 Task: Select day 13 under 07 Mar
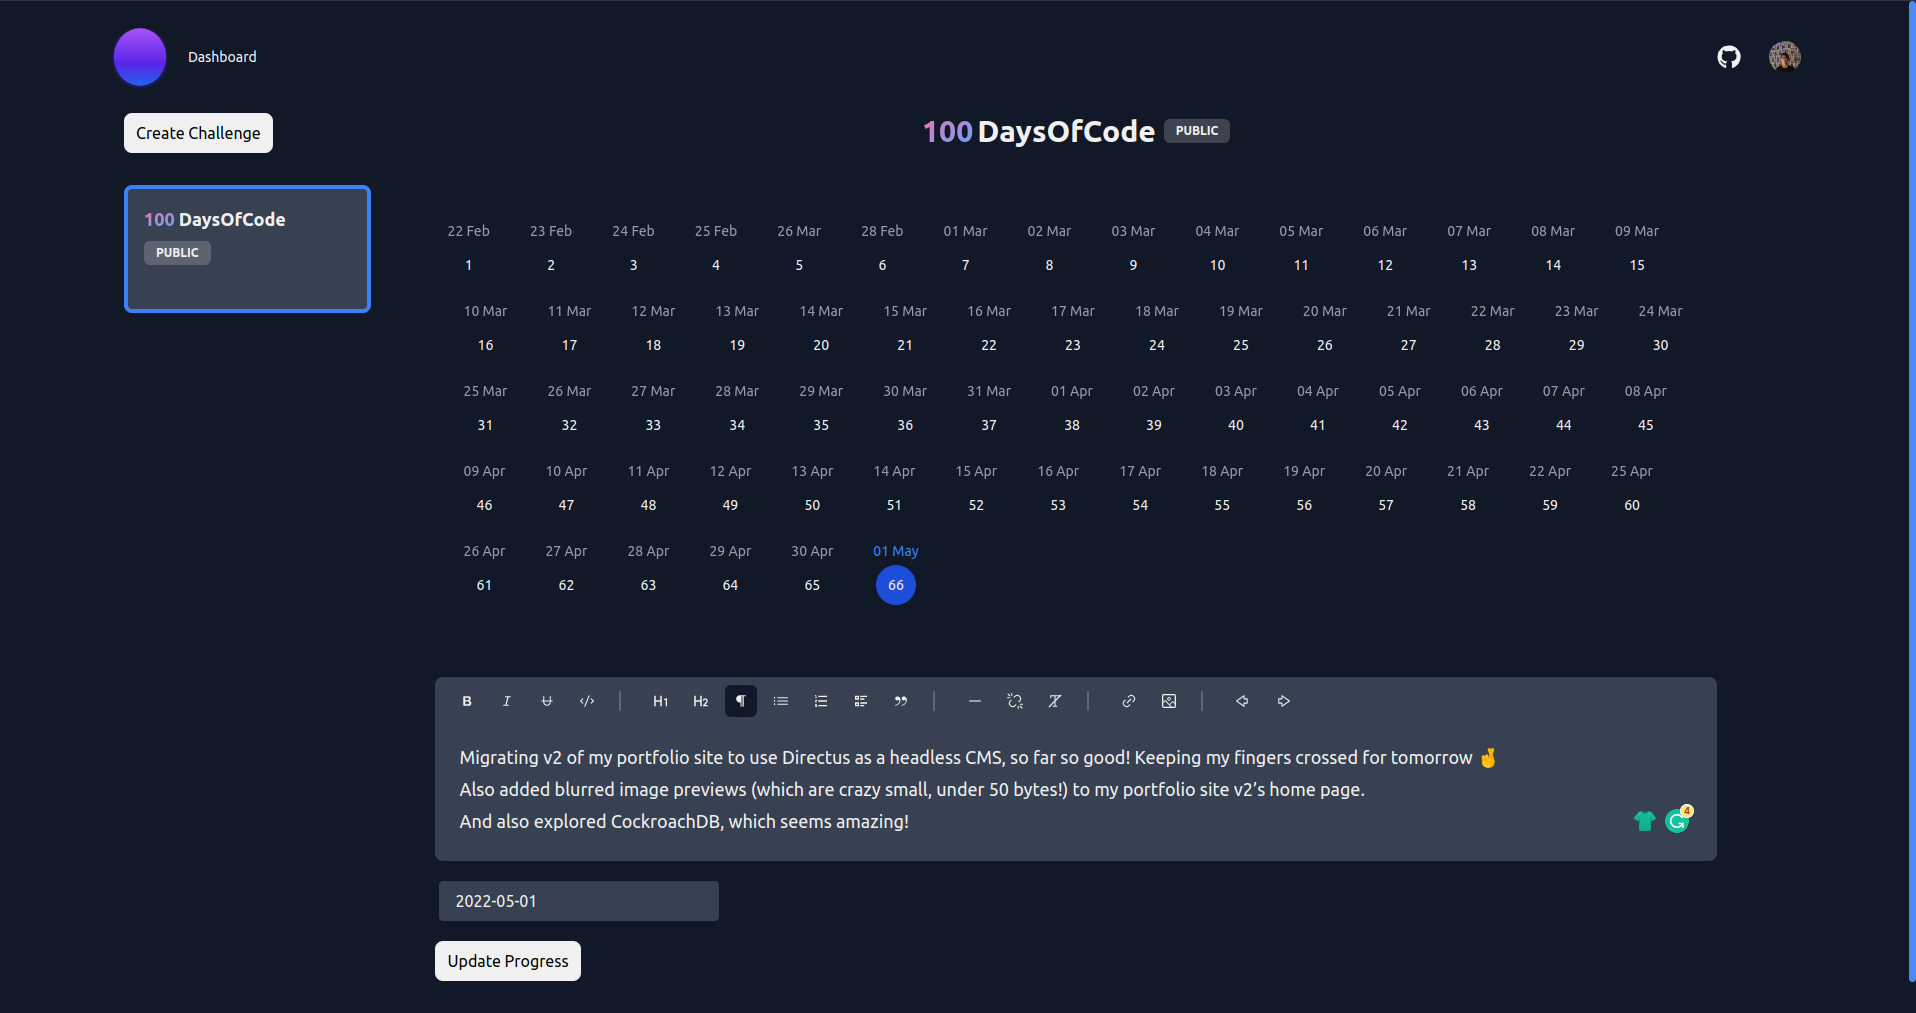tap(1469, 265)
